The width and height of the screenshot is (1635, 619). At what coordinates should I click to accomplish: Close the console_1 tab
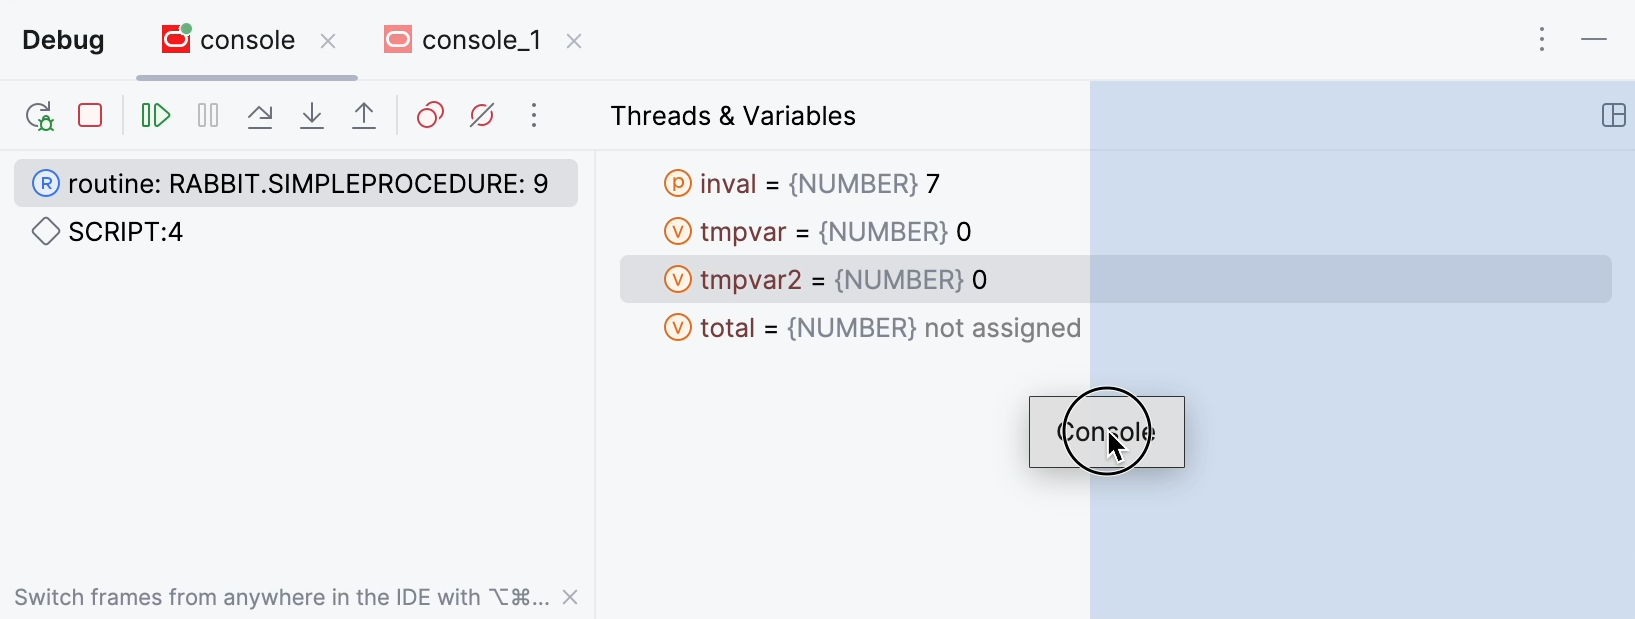574,41
